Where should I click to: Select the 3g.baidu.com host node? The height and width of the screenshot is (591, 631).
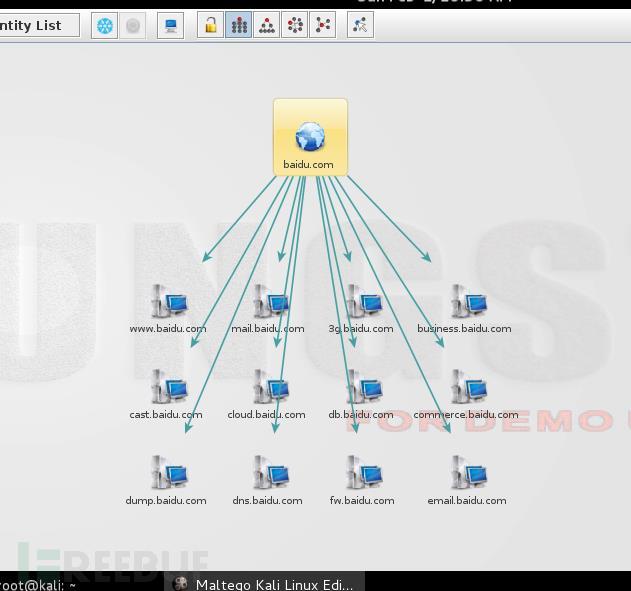pos(361,309)
